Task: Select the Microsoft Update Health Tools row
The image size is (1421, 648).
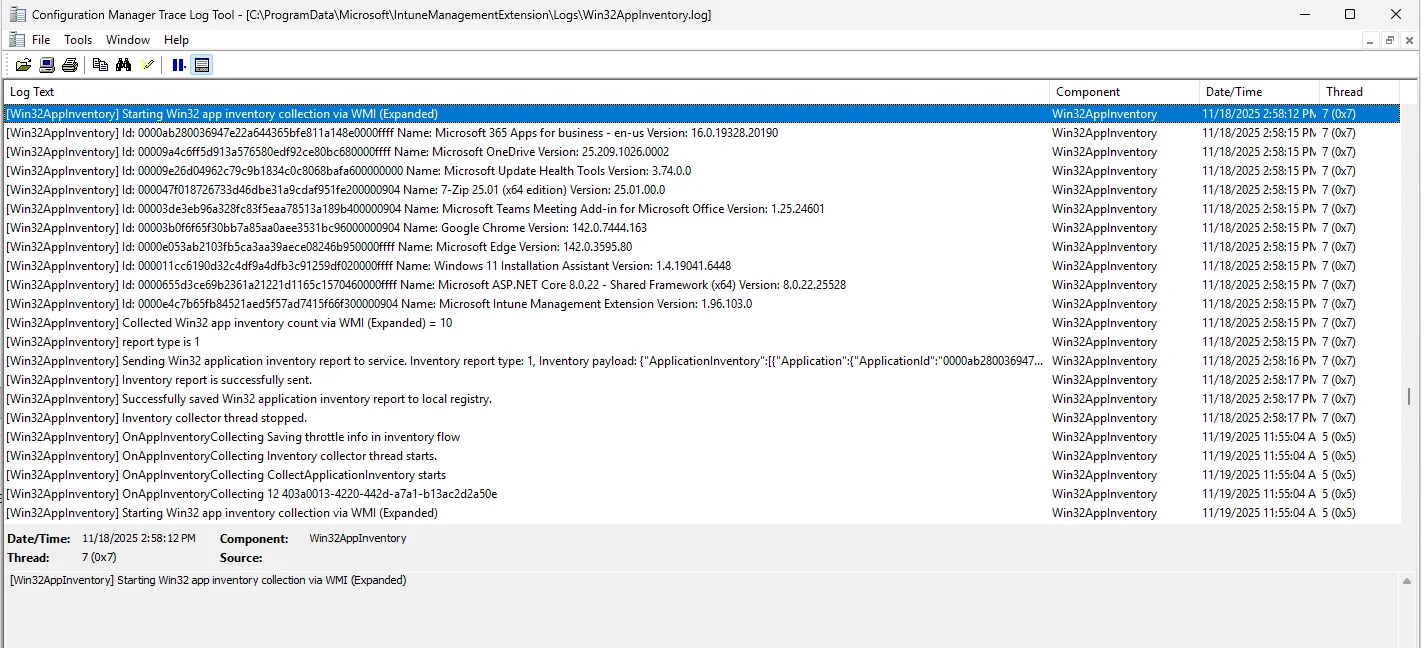Action: tap(701, 171)
